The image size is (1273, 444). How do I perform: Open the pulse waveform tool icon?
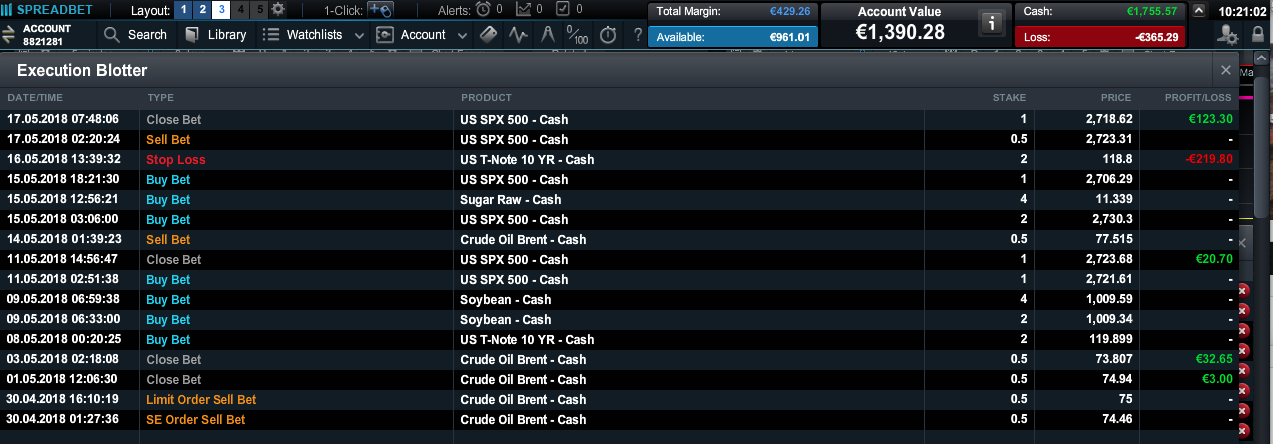coord(518,34)
